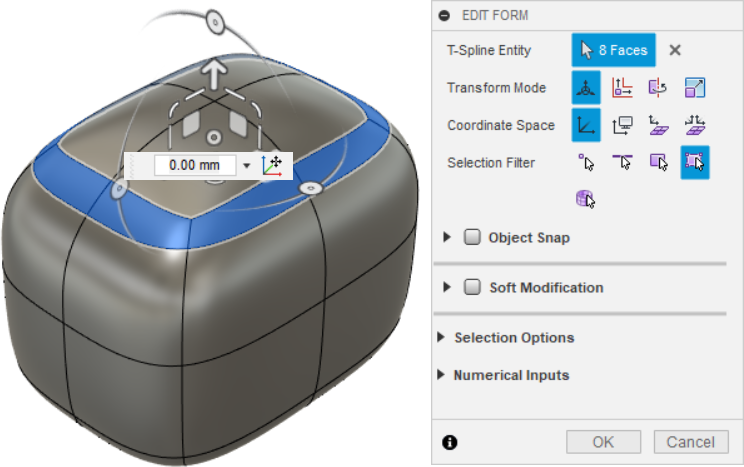Screen dimensions: 744x467
Task: Choose World Space coordinate icon
Action: tap(586, 125)
